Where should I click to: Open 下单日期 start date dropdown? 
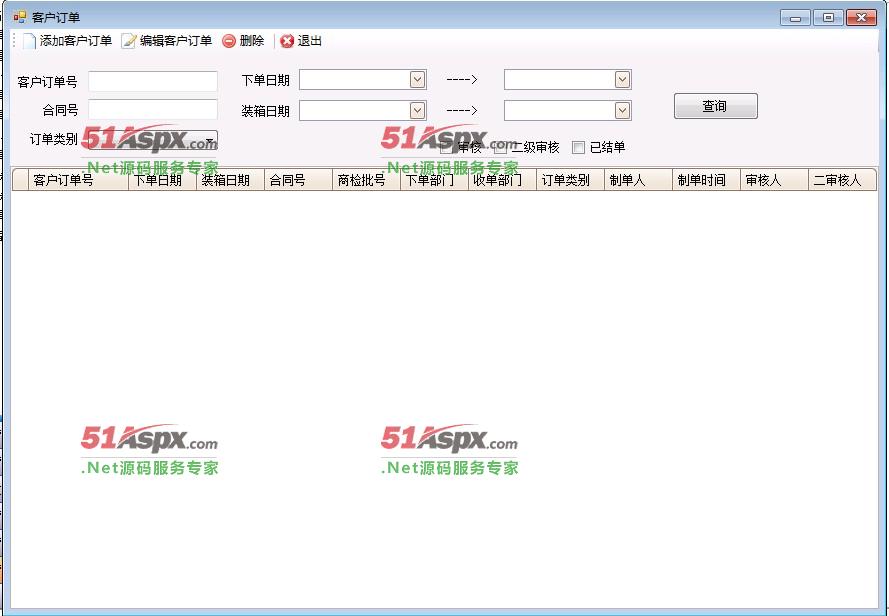(x=417, y=79)
